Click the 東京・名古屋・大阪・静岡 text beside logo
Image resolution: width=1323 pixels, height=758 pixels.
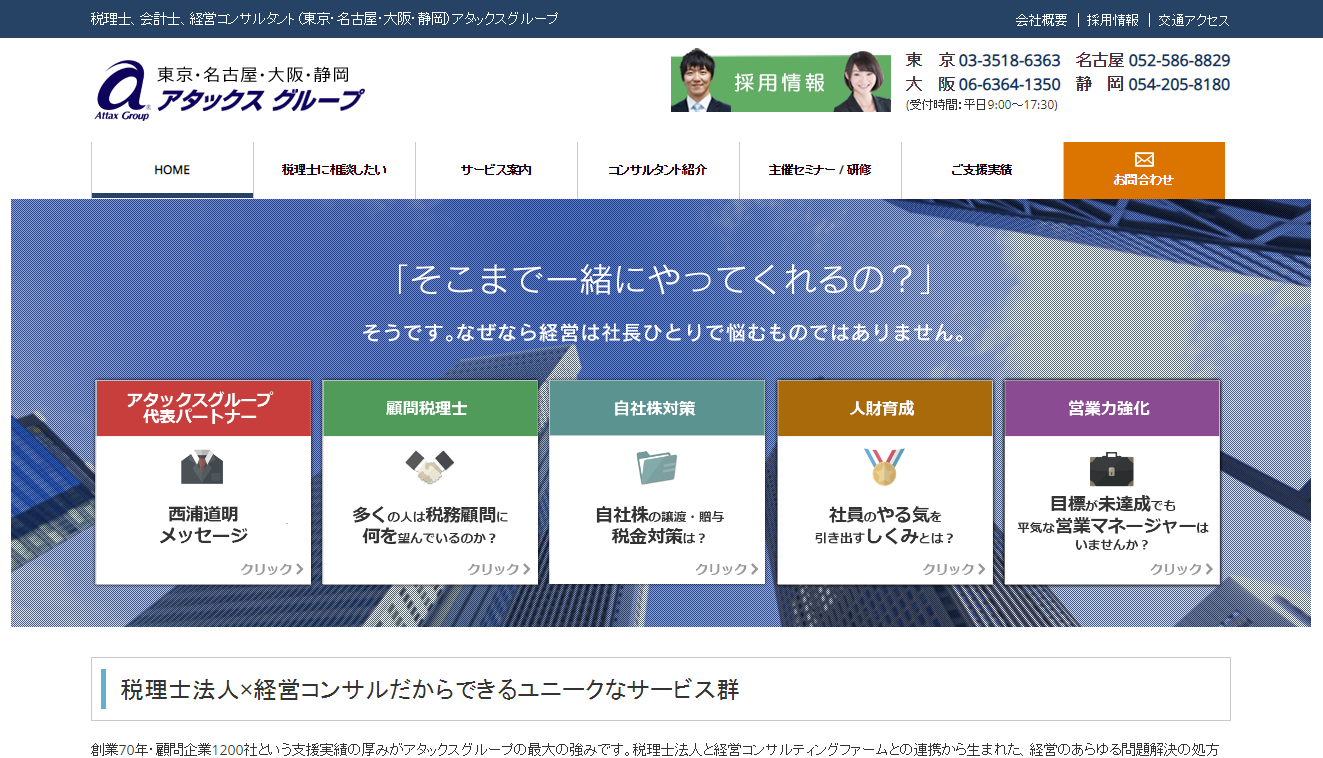click(x=253, y=75)
